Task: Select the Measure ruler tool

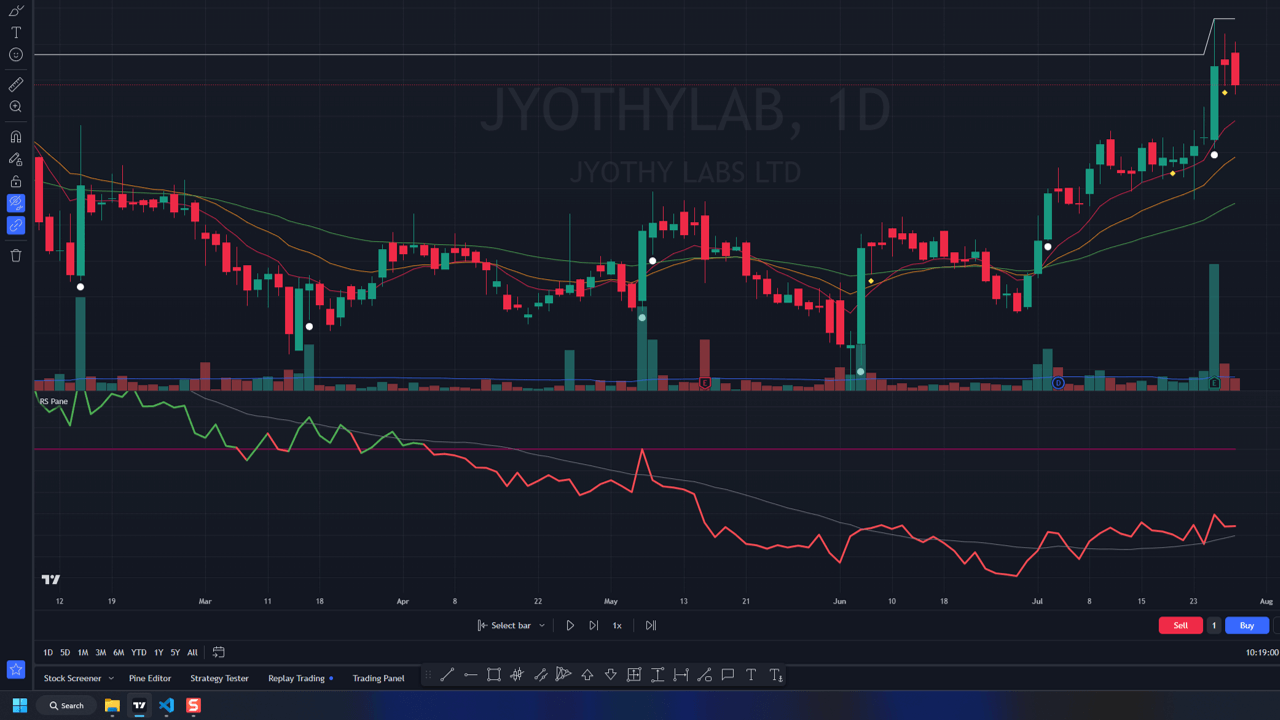Action: point(16,85)
